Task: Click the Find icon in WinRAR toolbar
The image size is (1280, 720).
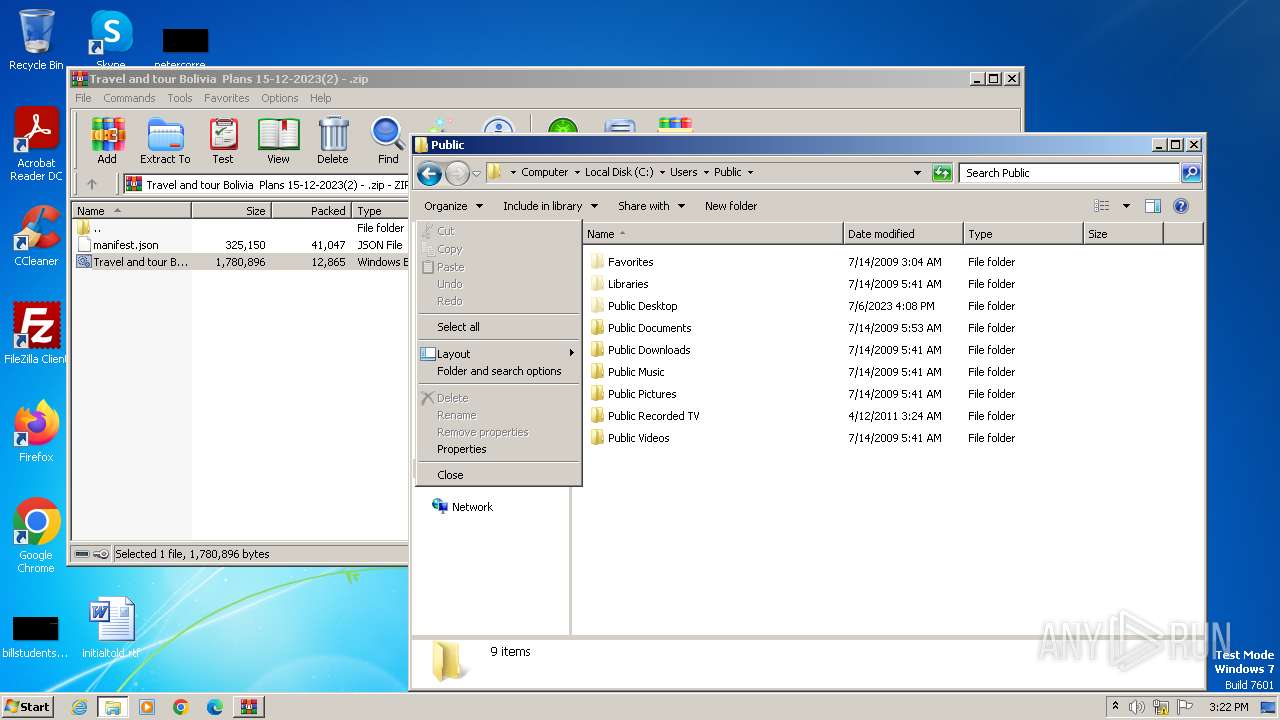Action: [388, 139]
